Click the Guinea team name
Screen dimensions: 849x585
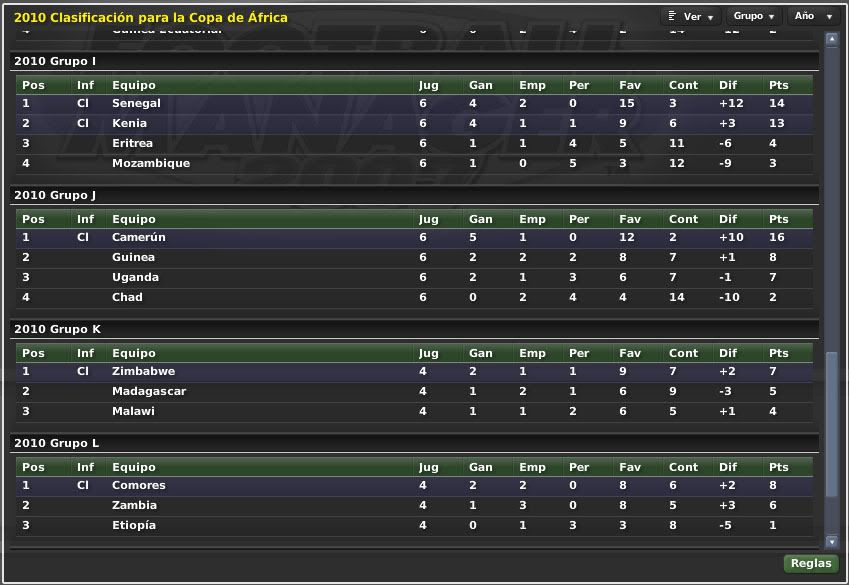(x=135, y=257)
